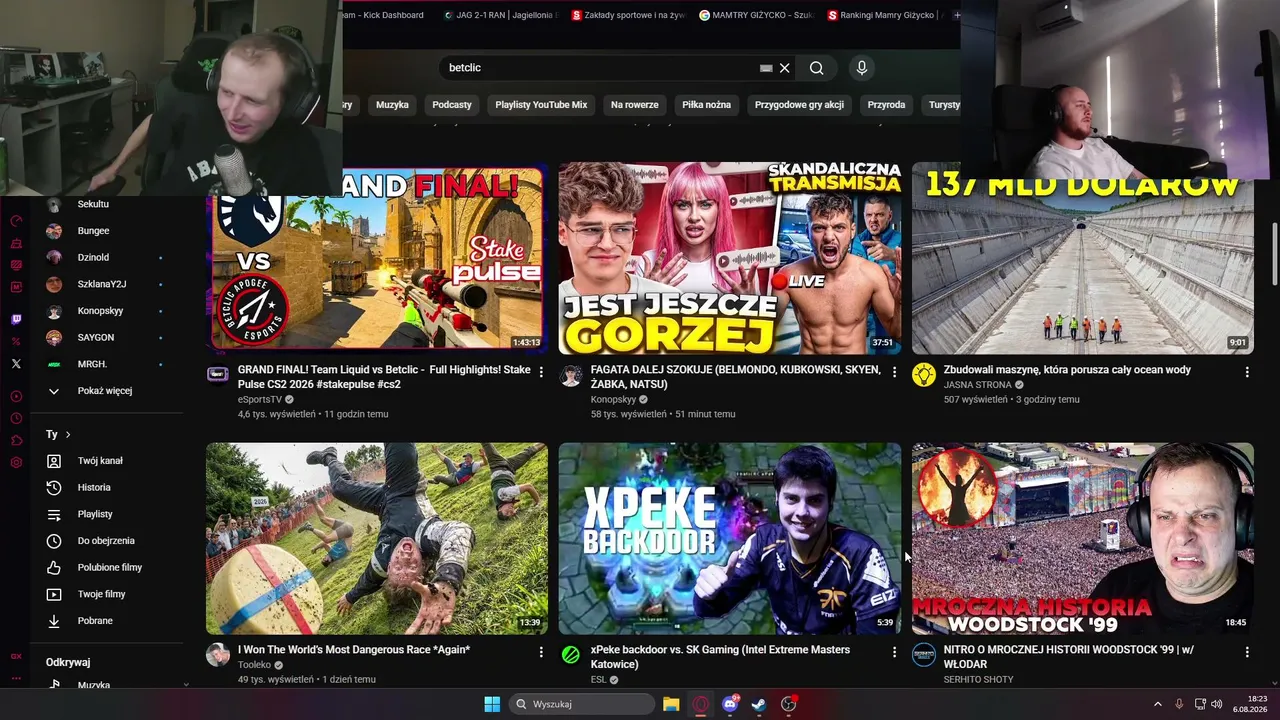Select the Przyroda filter chip

coord(886,105)
